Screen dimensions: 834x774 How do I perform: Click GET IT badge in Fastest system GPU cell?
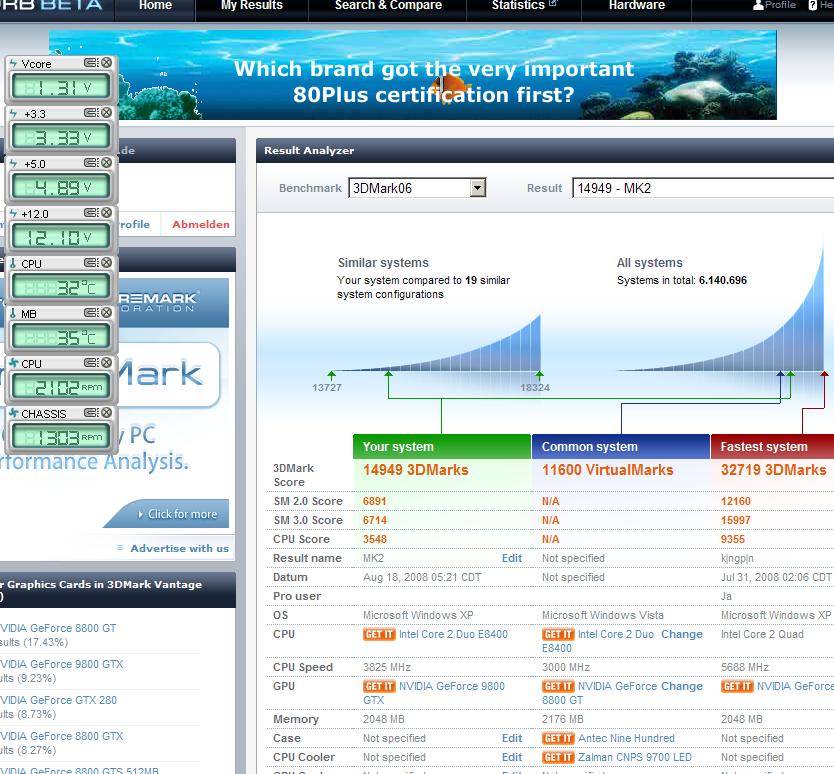737,686
